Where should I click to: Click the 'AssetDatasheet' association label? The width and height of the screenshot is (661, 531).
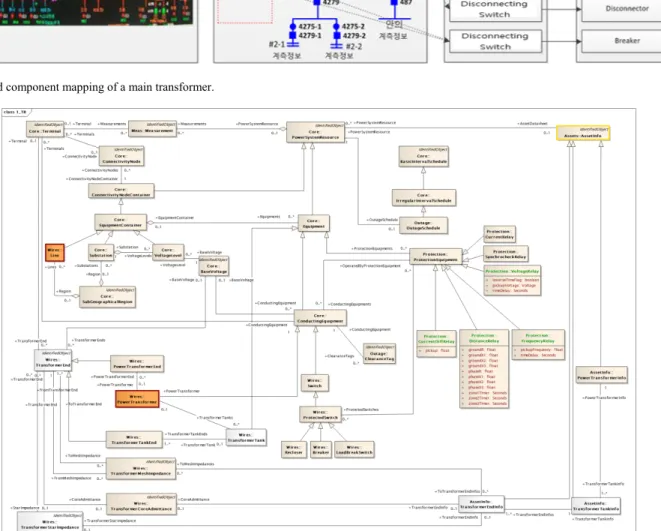point(532,123)
